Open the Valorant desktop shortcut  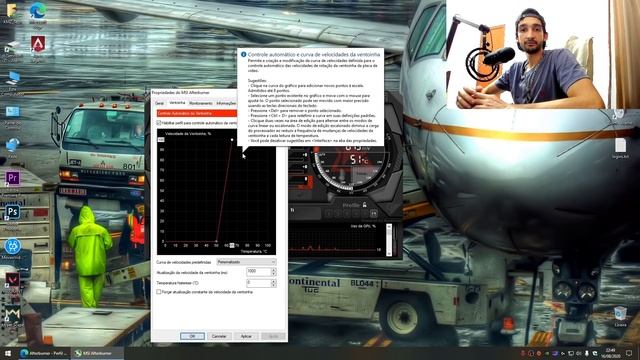12,280
